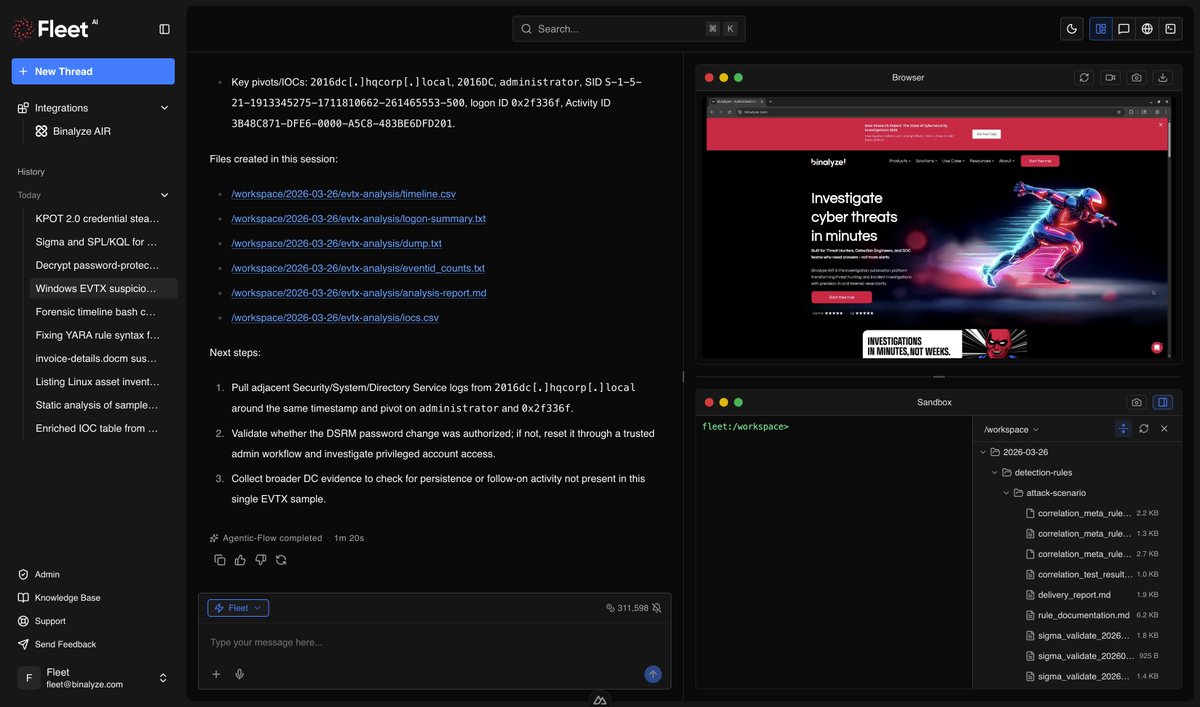This screenshot has width=1200, height=707.
Task: Toggle the Sandbox file explorer side panel
Action: click(x=1162, y=402)
